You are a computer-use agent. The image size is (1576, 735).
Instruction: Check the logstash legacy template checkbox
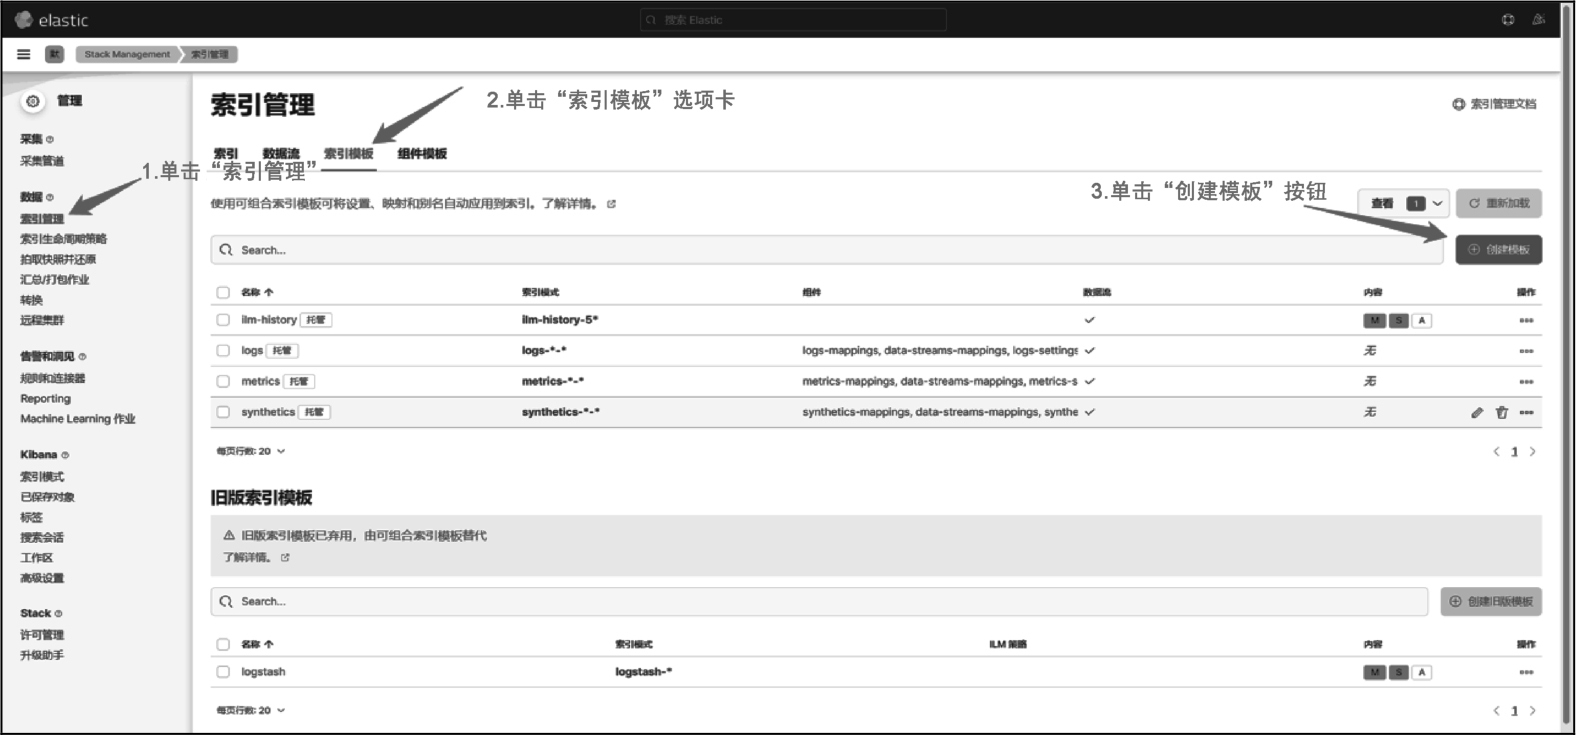(x=223, y=672)
